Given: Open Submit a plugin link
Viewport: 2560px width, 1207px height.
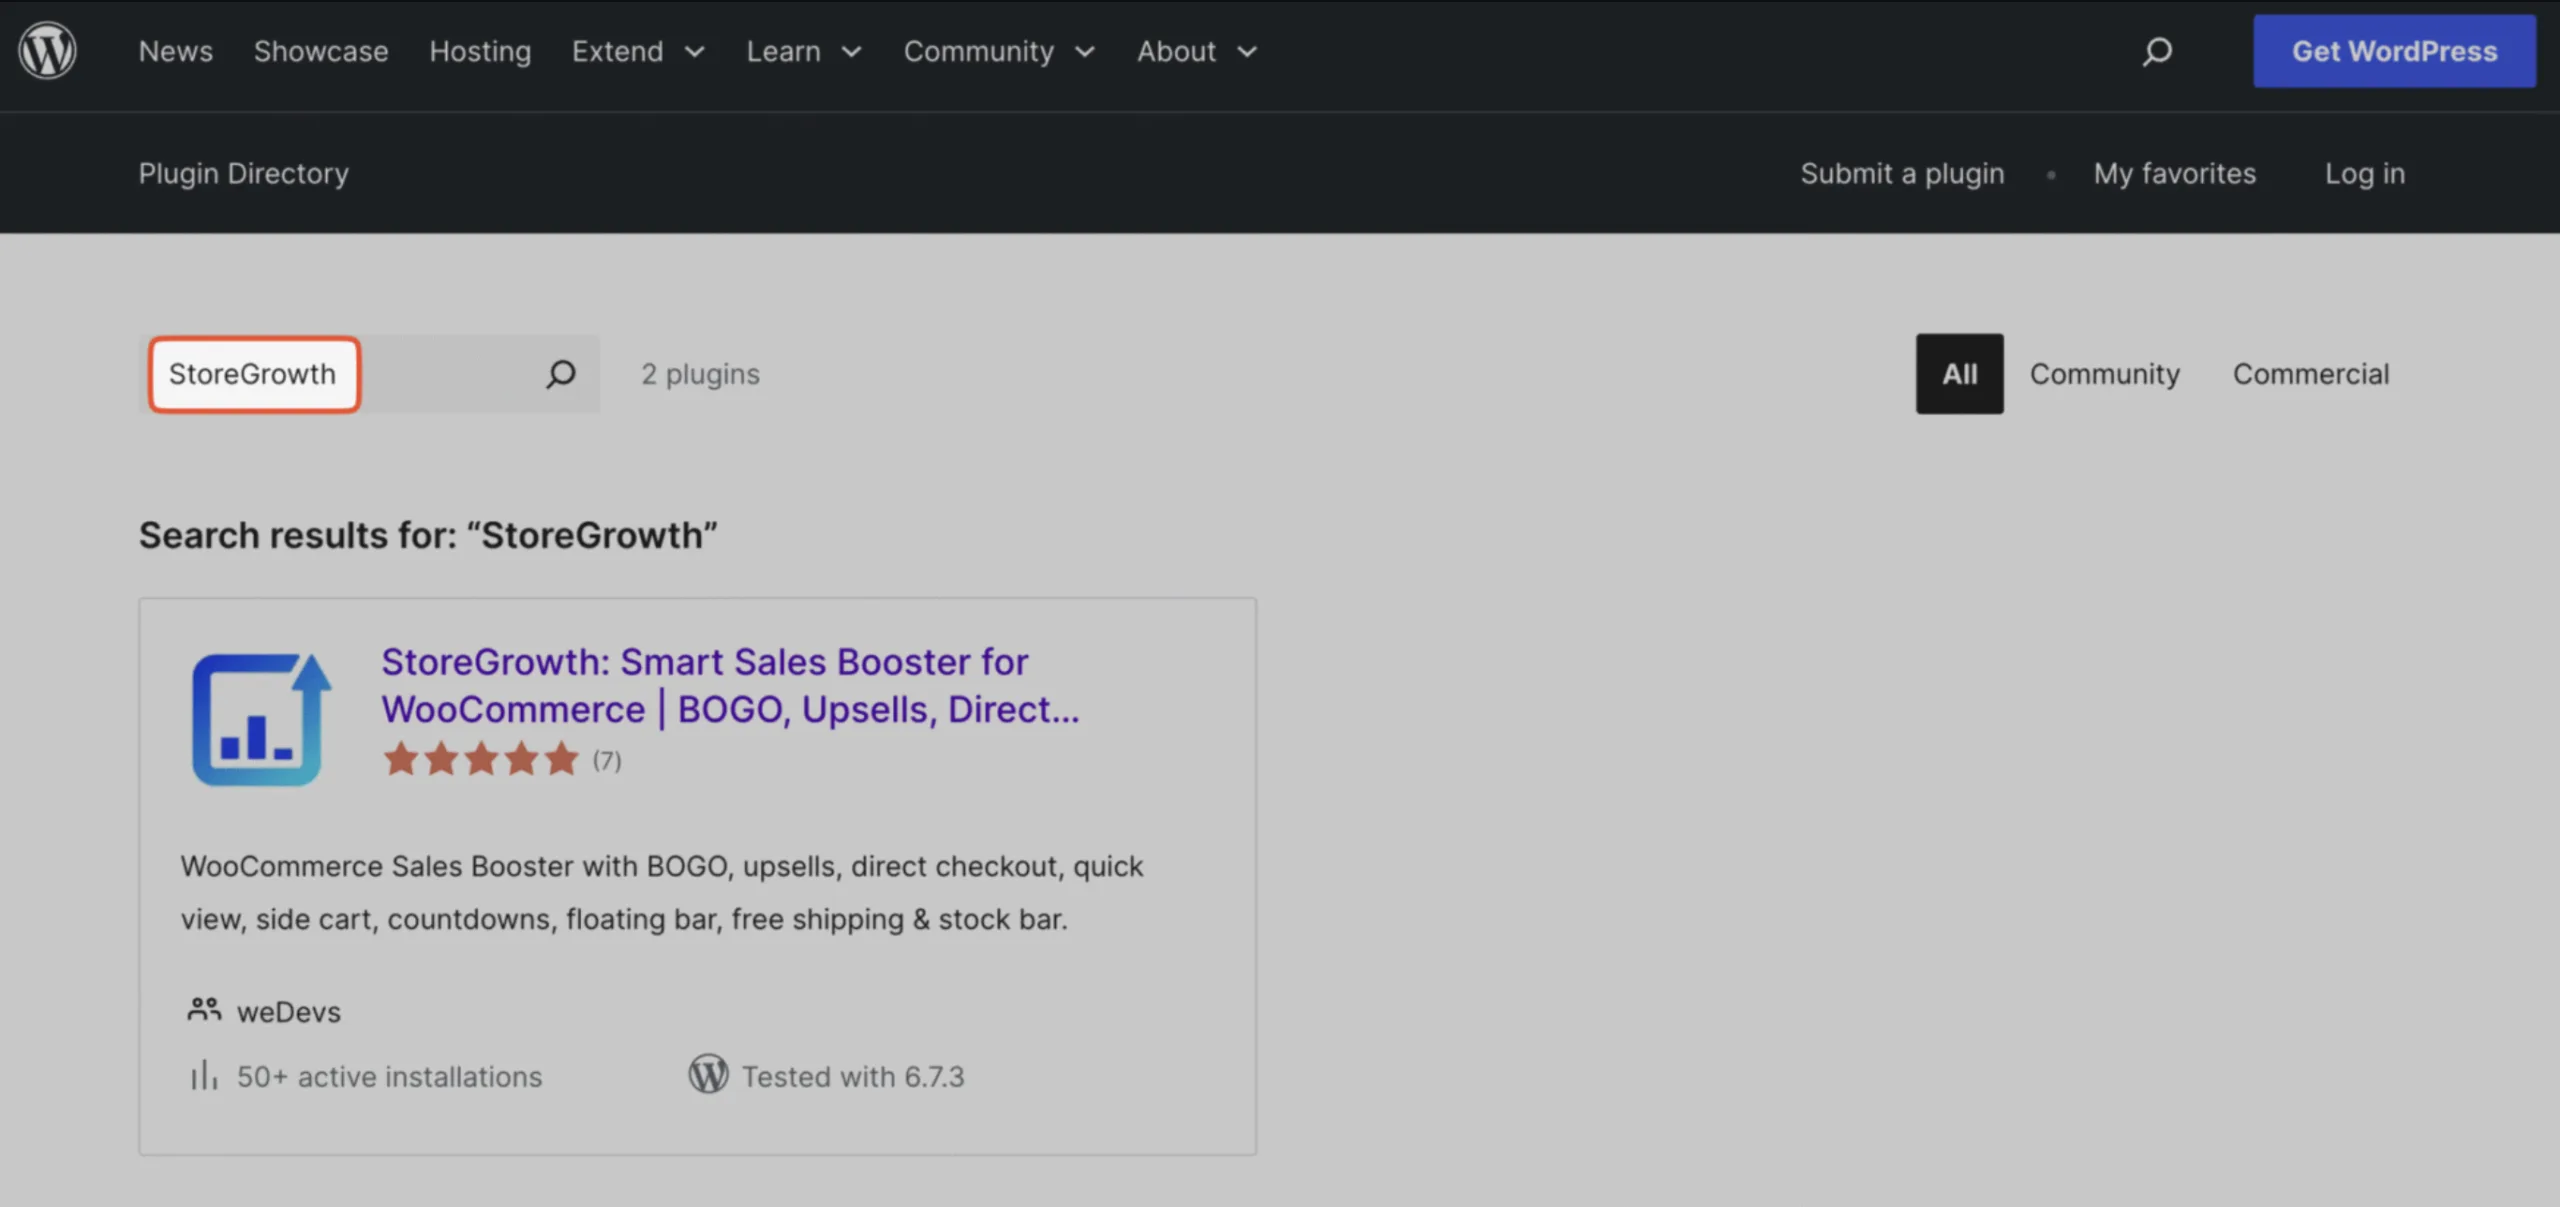Looking at the screenshot, I should pyautogui.click(x=1902, y=173).
